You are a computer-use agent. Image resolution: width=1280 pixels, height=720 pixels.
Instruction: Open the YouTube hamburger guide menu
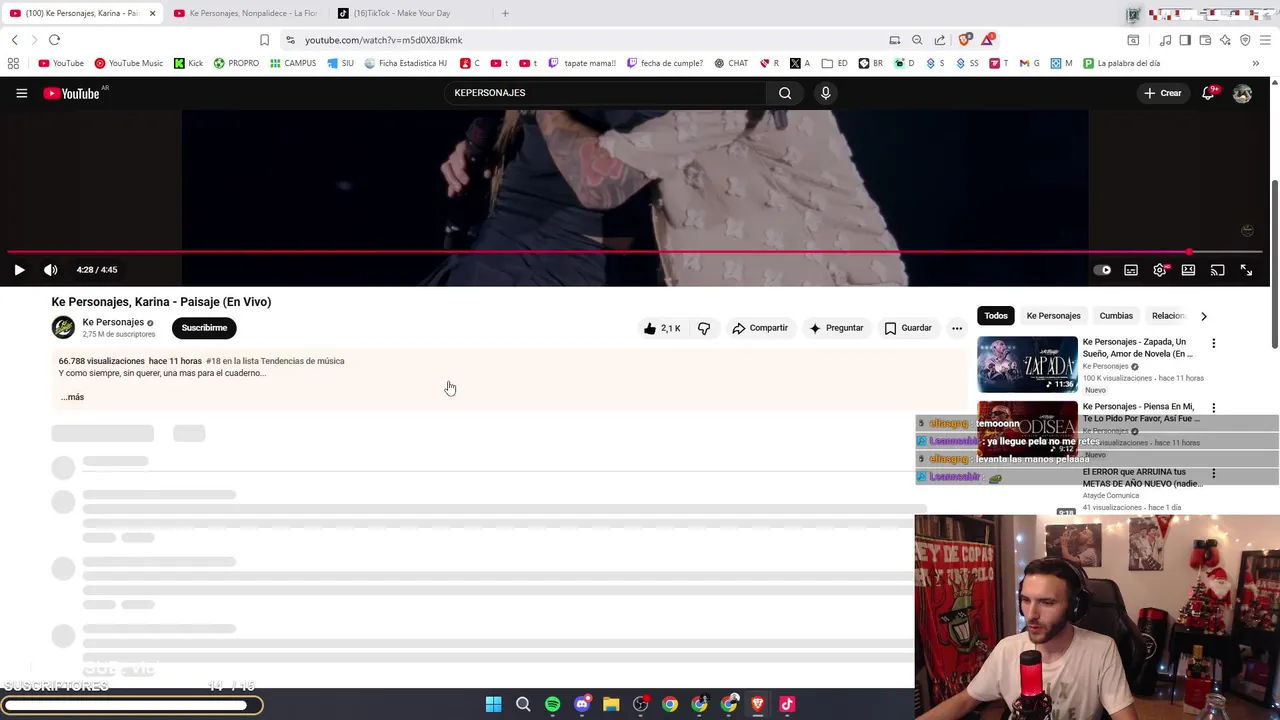point(21,93)
